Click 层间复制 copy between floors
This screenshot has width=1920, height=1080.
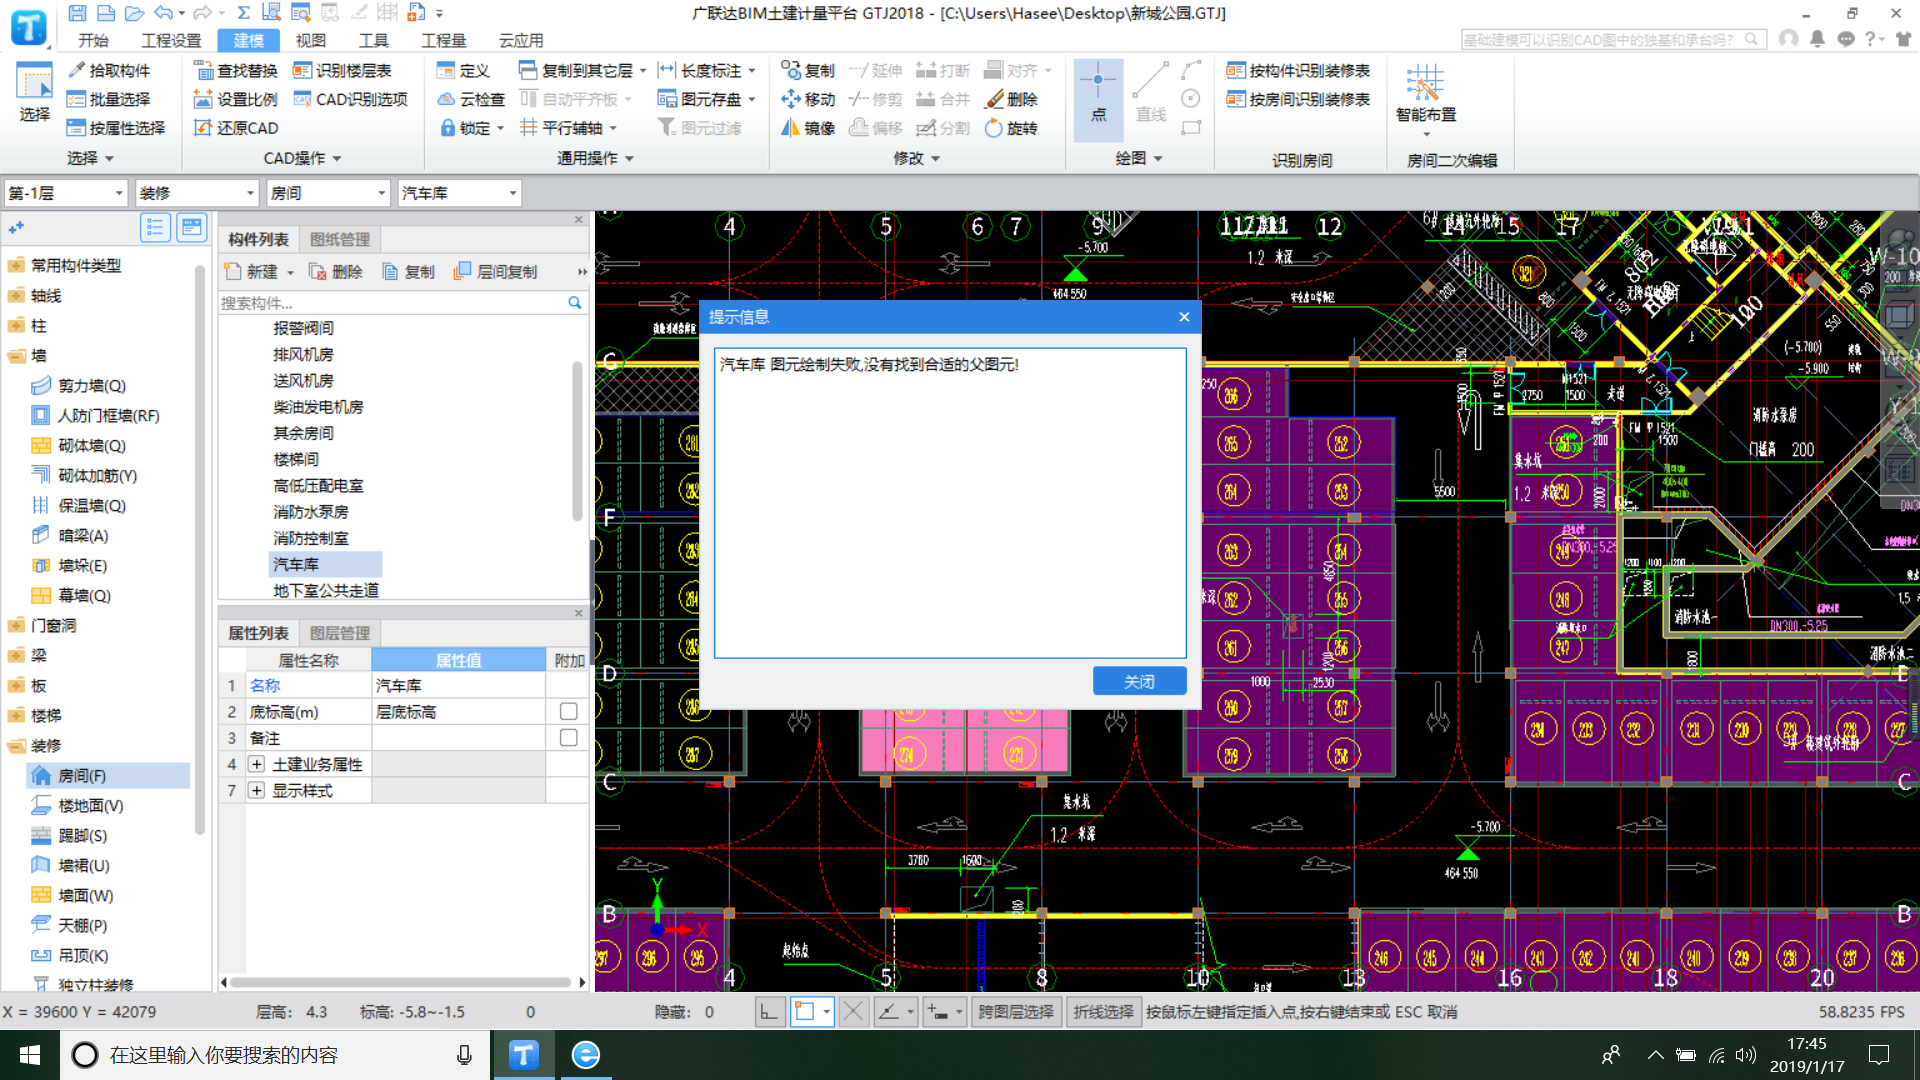[x=496, y=272]
